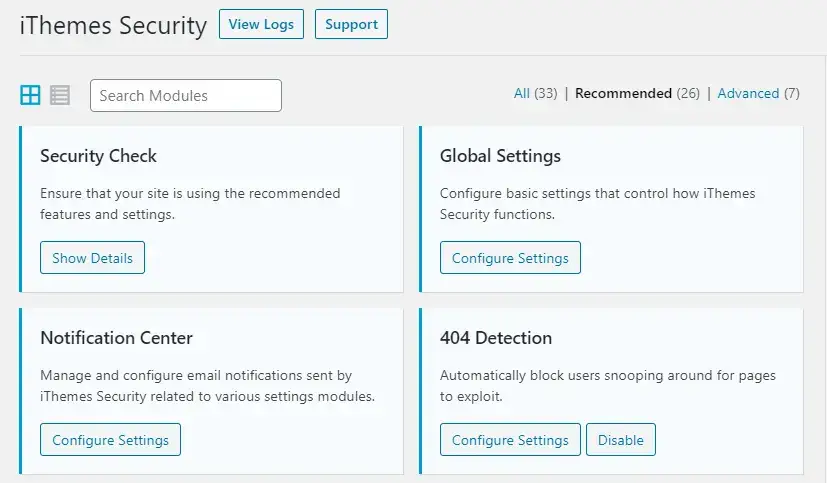The image size is (827, 483).
Task: Configure Settings for Global Settings
Action: click(x=510, y=258)
